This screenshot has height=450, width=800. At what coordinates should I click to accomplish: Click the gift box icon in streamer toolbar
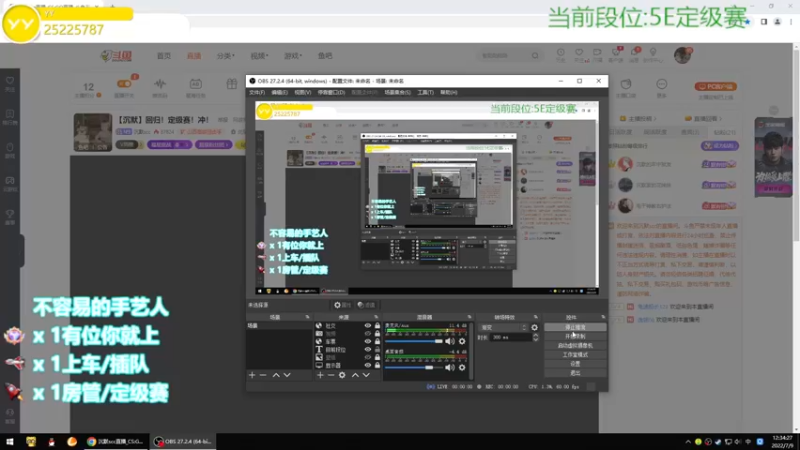pyautogui.click(x=232, y=84)
